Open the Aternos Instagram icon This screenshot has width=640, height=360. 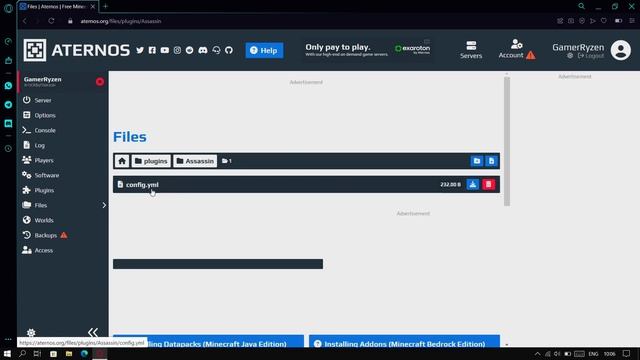click(x=177, y=50)
